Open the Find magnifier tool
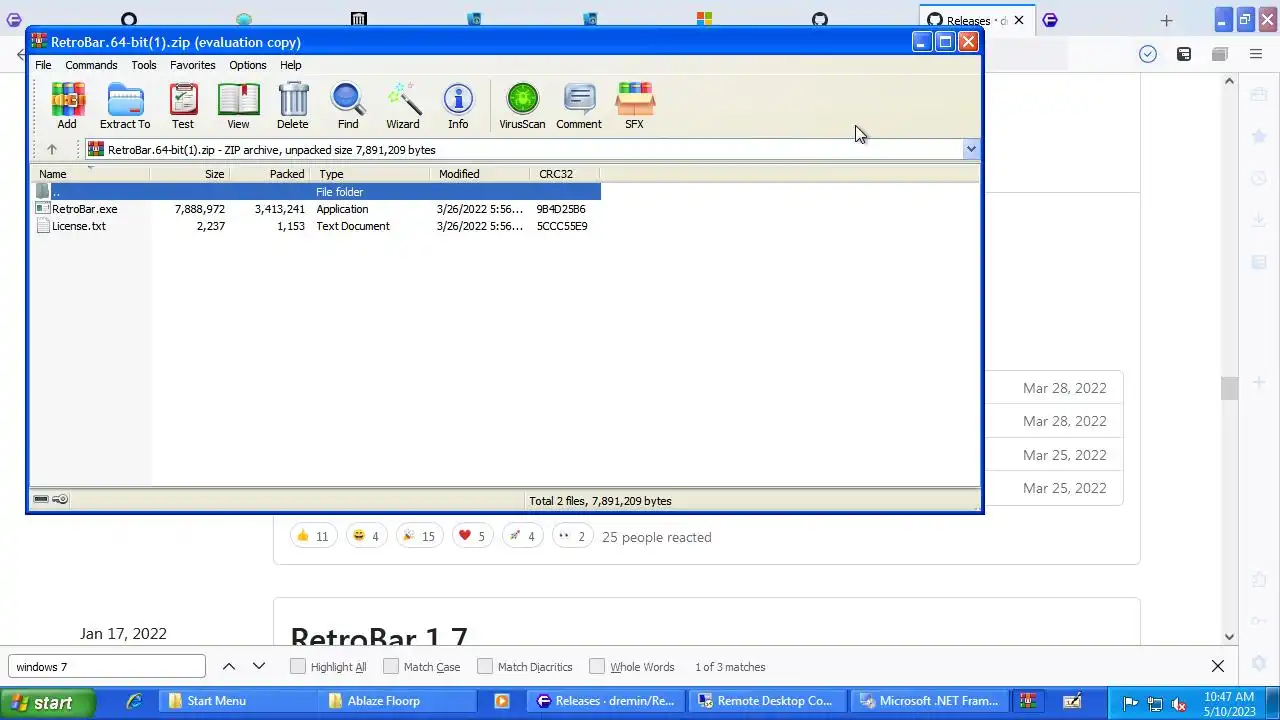 coord(348,106)
